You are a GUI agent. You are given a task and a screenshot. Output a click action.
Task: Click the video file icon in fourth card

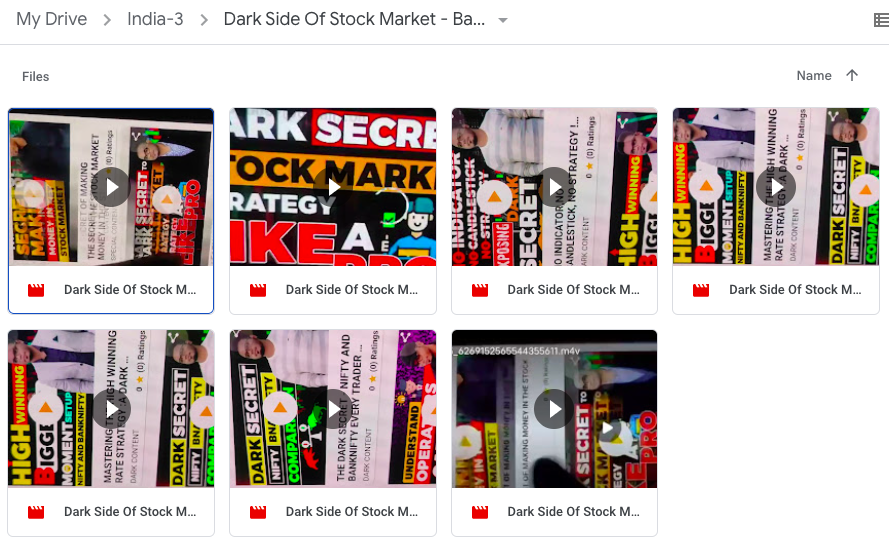tap(701, 290)
